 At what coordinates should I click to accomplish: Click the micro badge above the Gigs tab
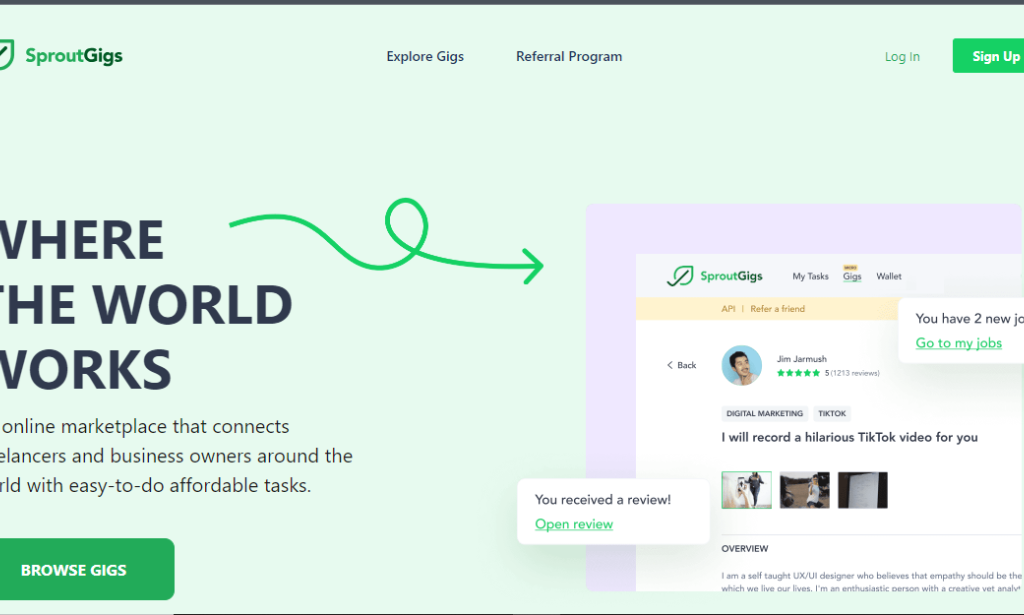pos(851,265)
